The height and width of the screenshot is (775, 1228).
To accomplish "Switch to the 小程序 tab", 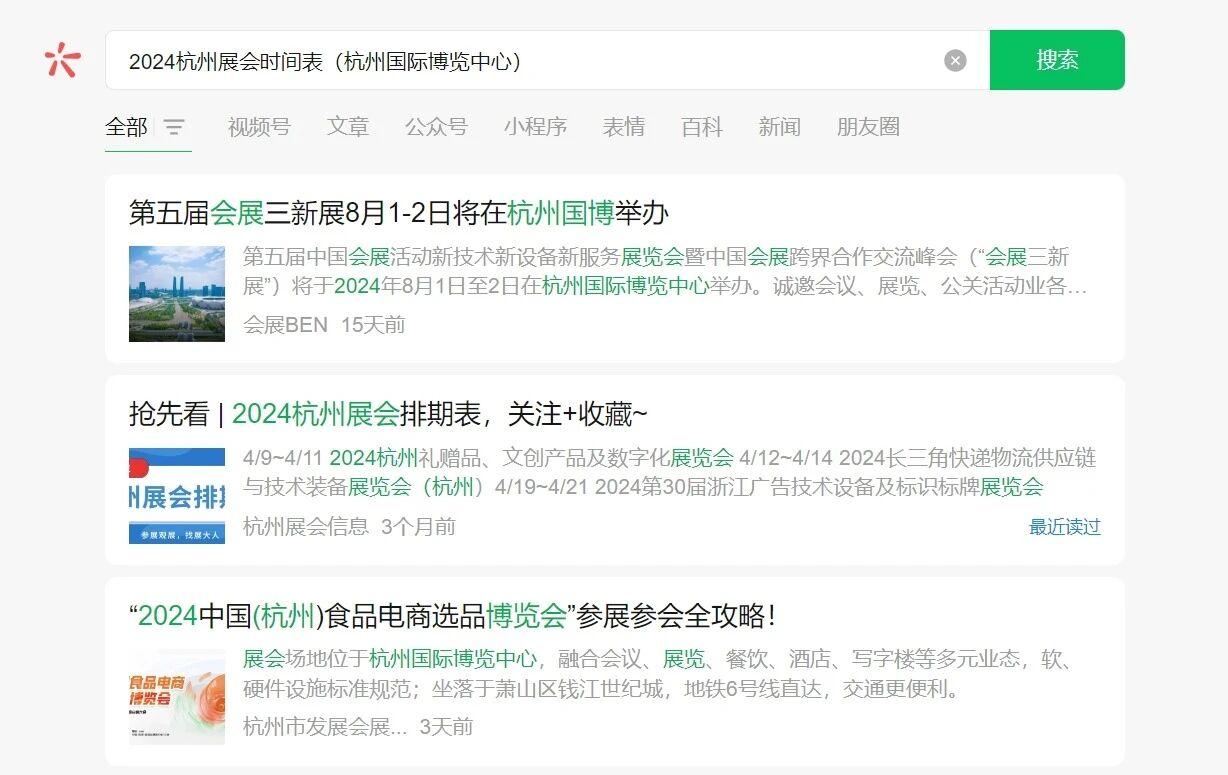I will (535, 127).
